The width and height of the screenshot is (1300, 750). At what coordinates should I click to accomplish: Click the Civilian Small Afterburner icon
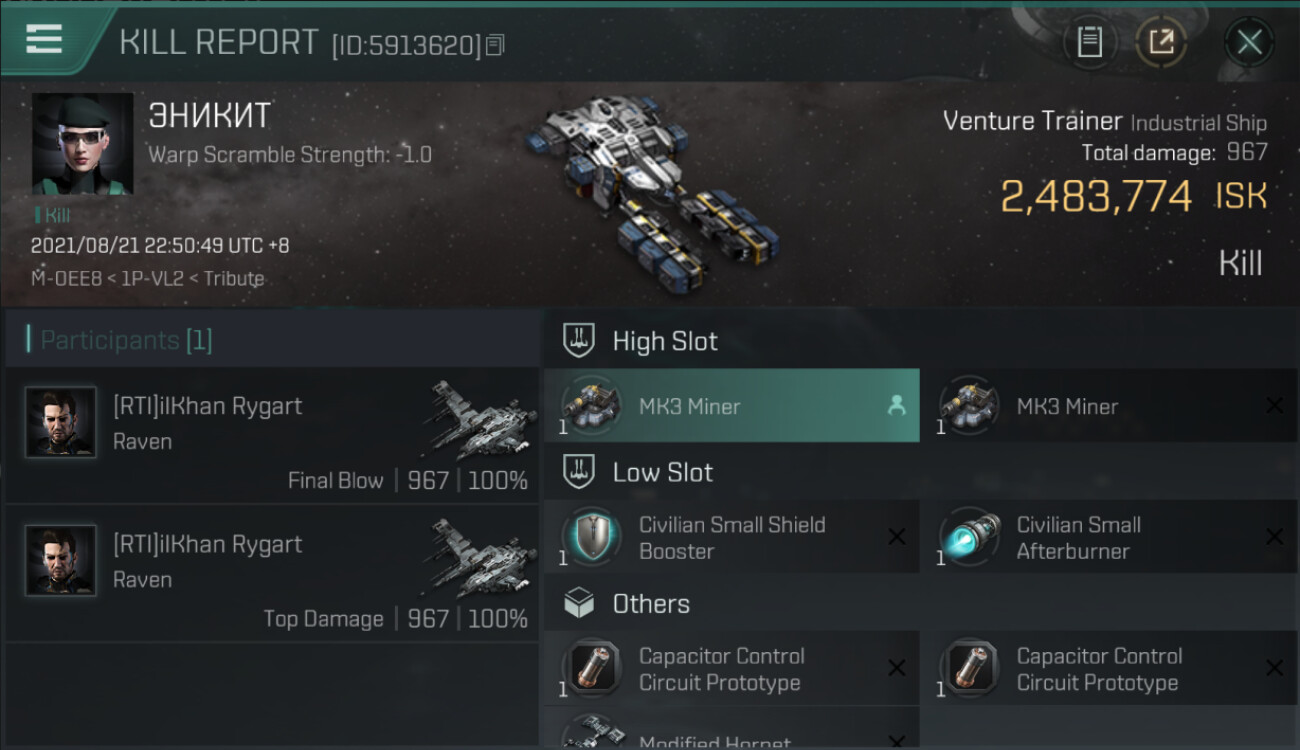coord(968,537)
